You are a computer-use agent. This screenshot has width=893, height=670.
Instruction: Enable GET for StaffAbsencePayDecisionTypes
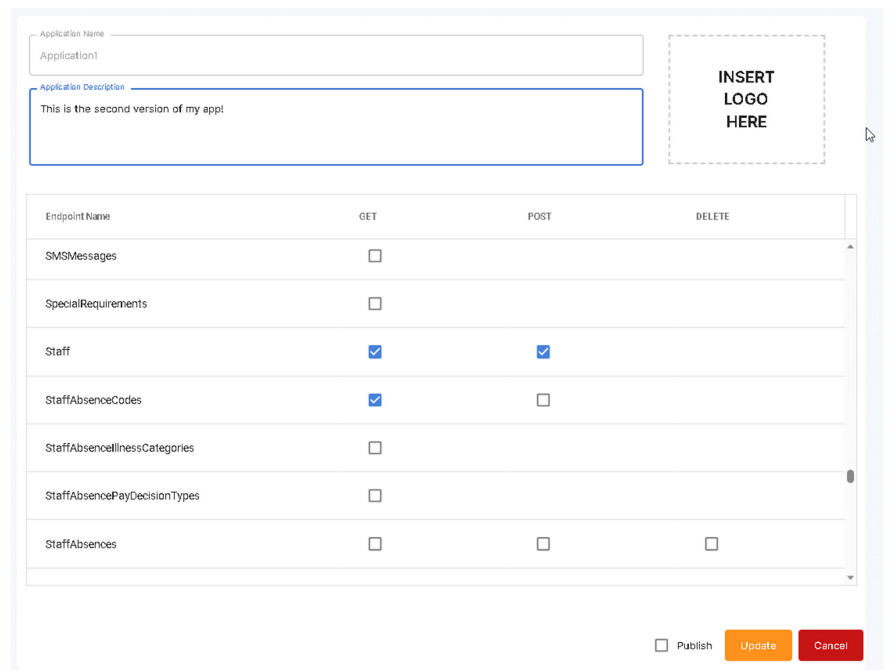375,496
